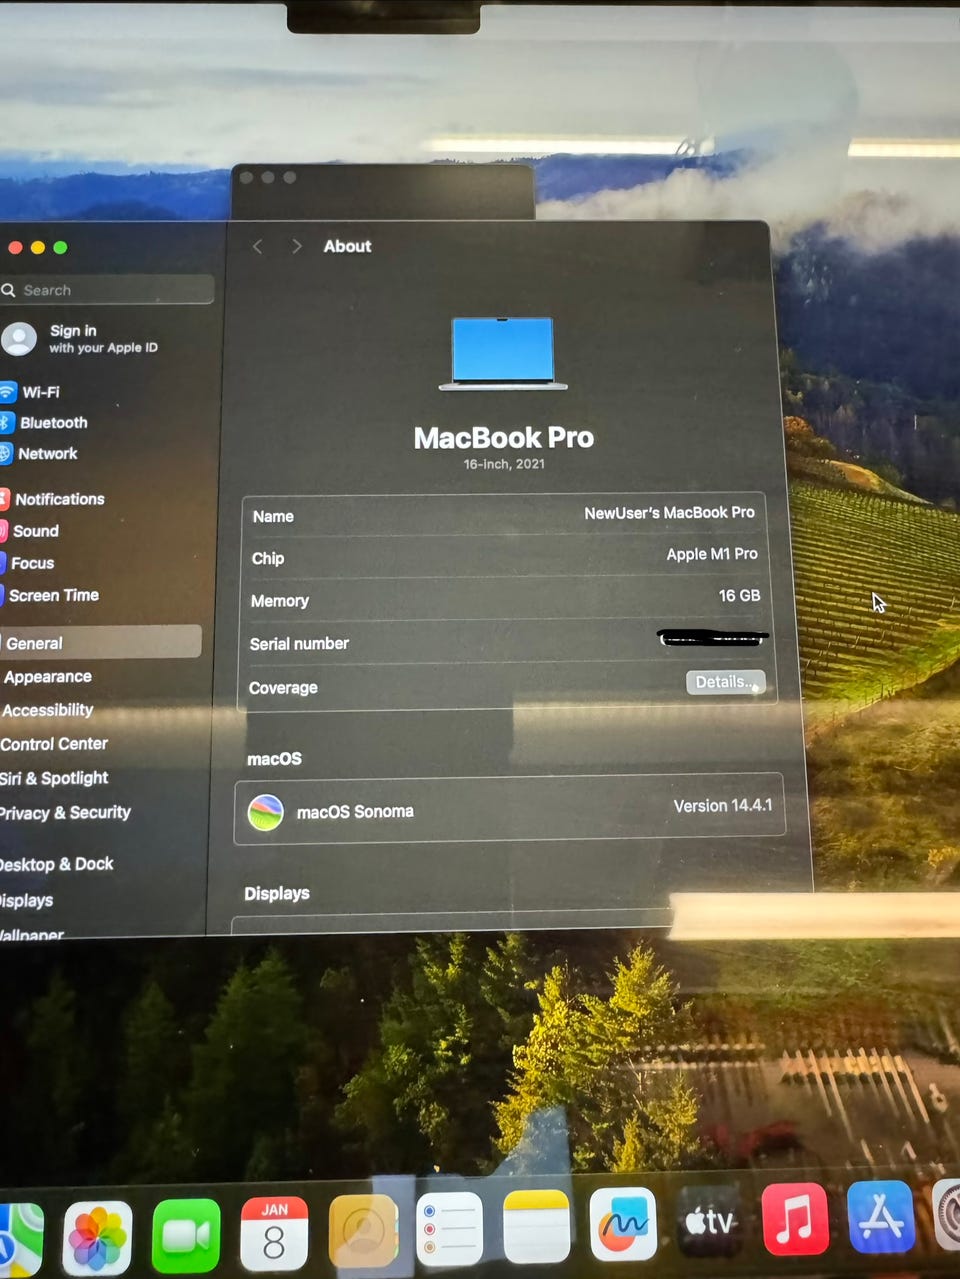Open Desktop & Dock settings

[56, 864]
